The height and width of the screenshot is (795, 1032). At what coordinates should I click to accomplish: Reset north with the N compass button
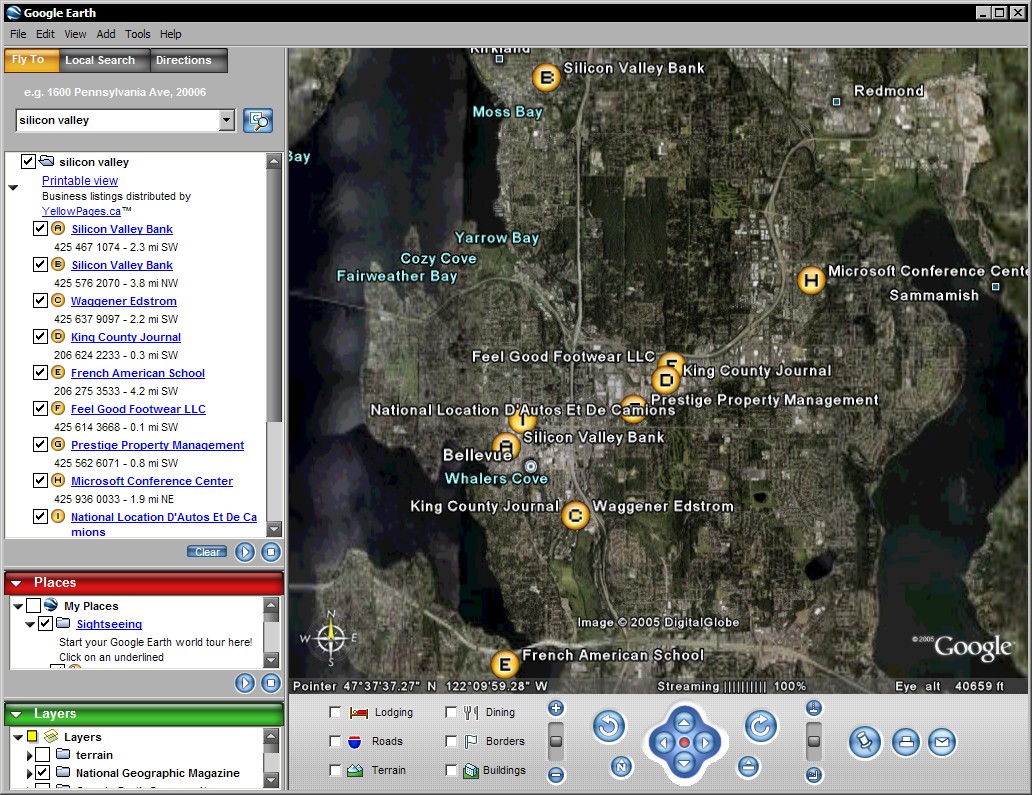[x=621, y=767]
